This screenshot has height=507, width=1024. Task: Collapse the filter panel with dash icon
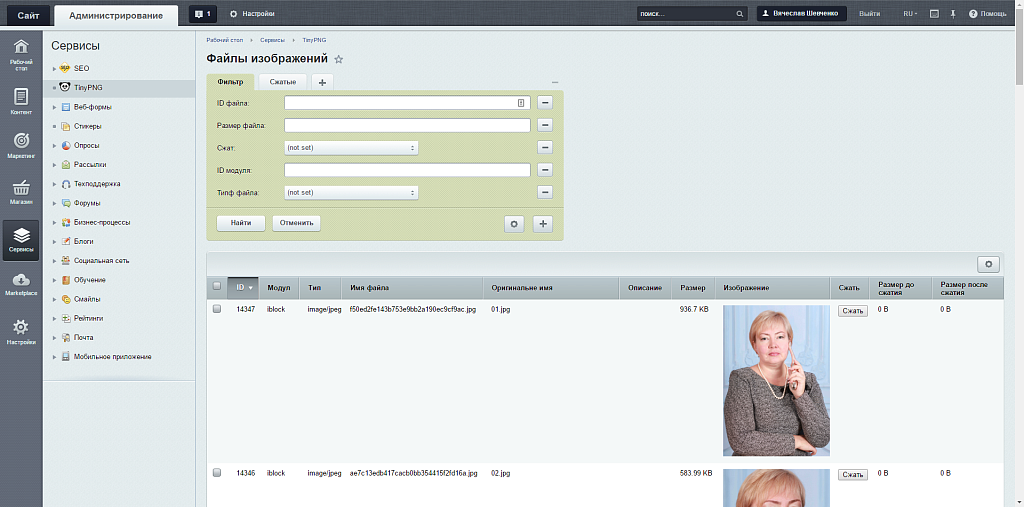(x=555, y=82)
